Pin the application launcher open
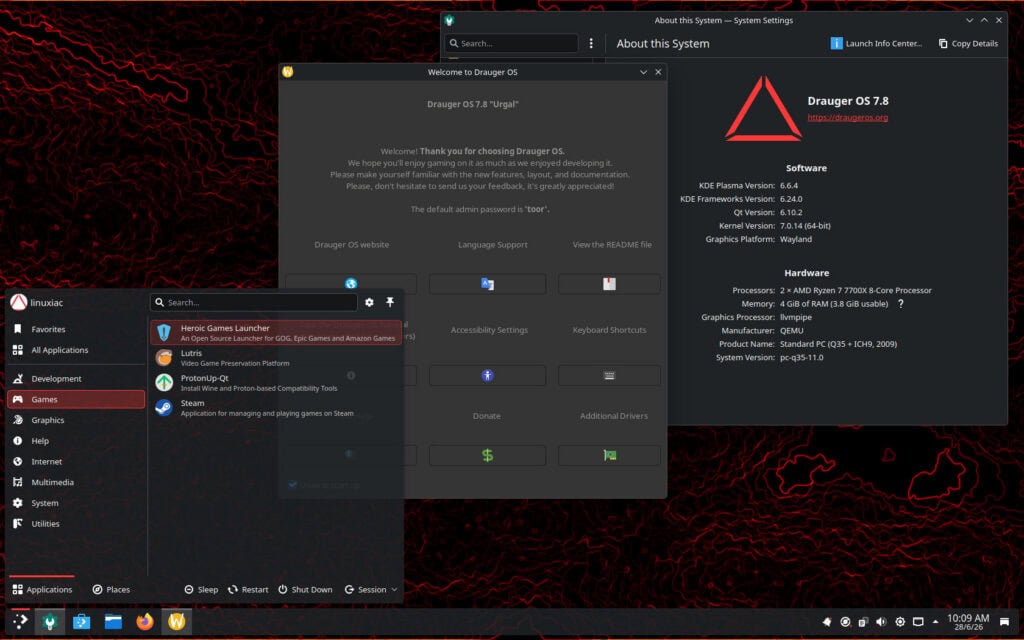 (390, 302)
